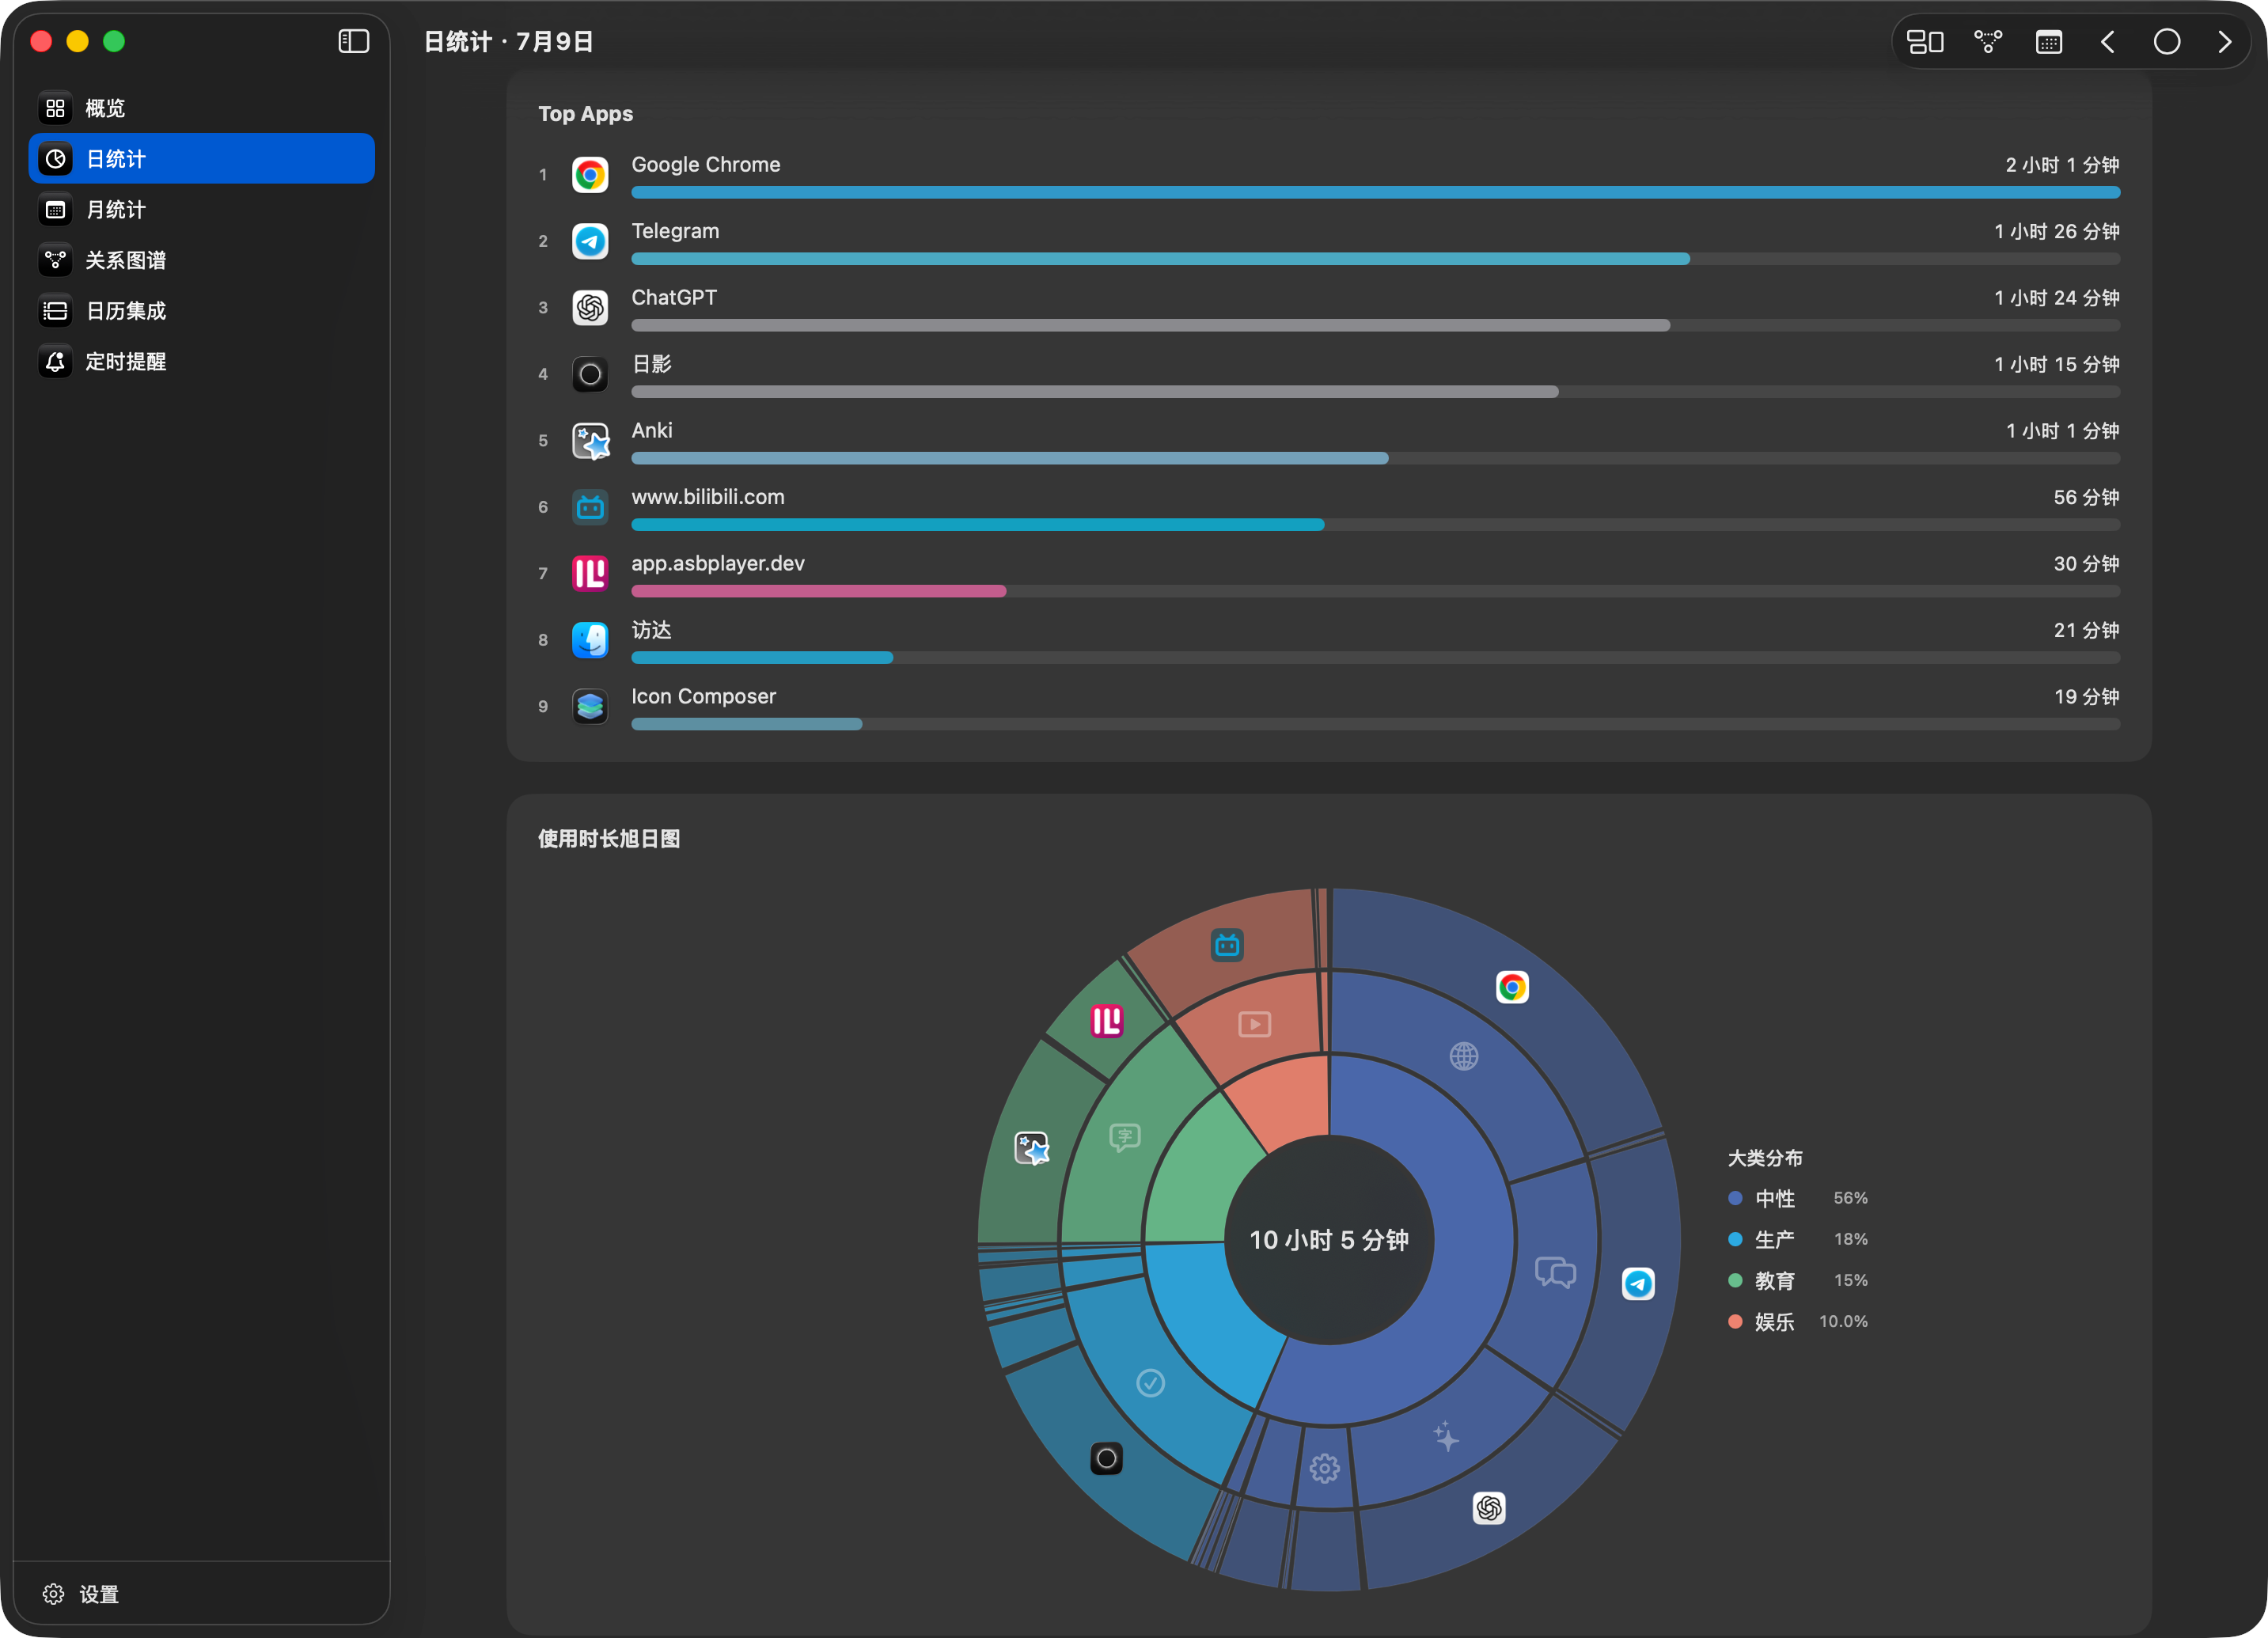Click the Telegram icon in sunburst chart
Screen dimensions: 2268x1638
tap(1638, 1283)
